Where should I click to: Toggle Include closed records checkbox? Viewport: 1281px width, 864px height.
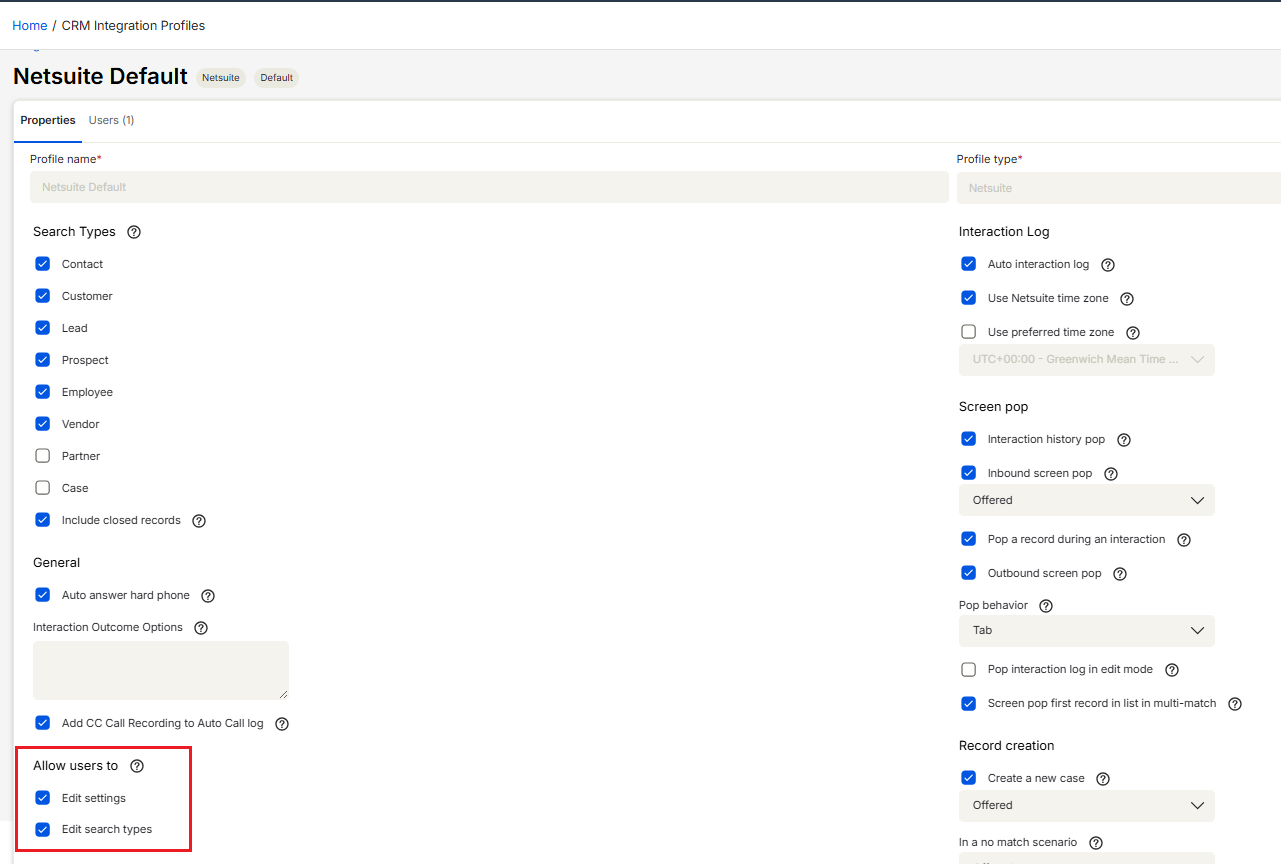43,520
